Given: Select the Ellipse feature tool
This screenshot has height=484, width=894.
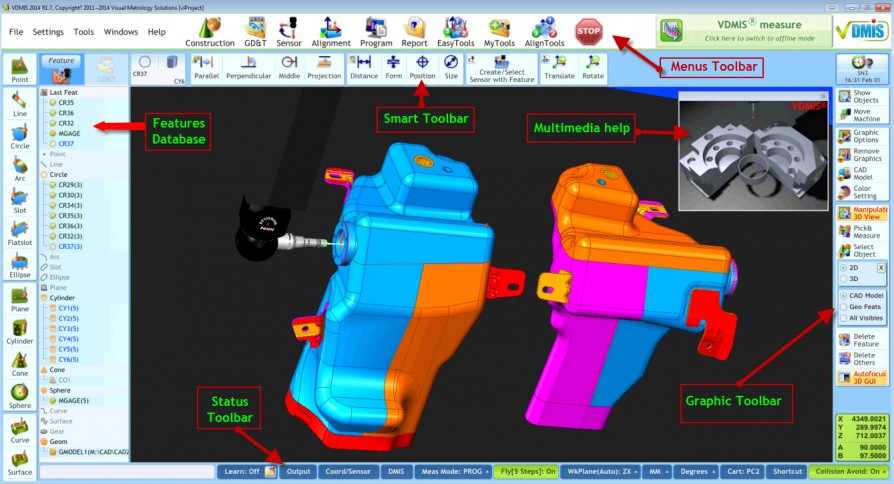Looking at the screenshot, I should coord(19,266).
